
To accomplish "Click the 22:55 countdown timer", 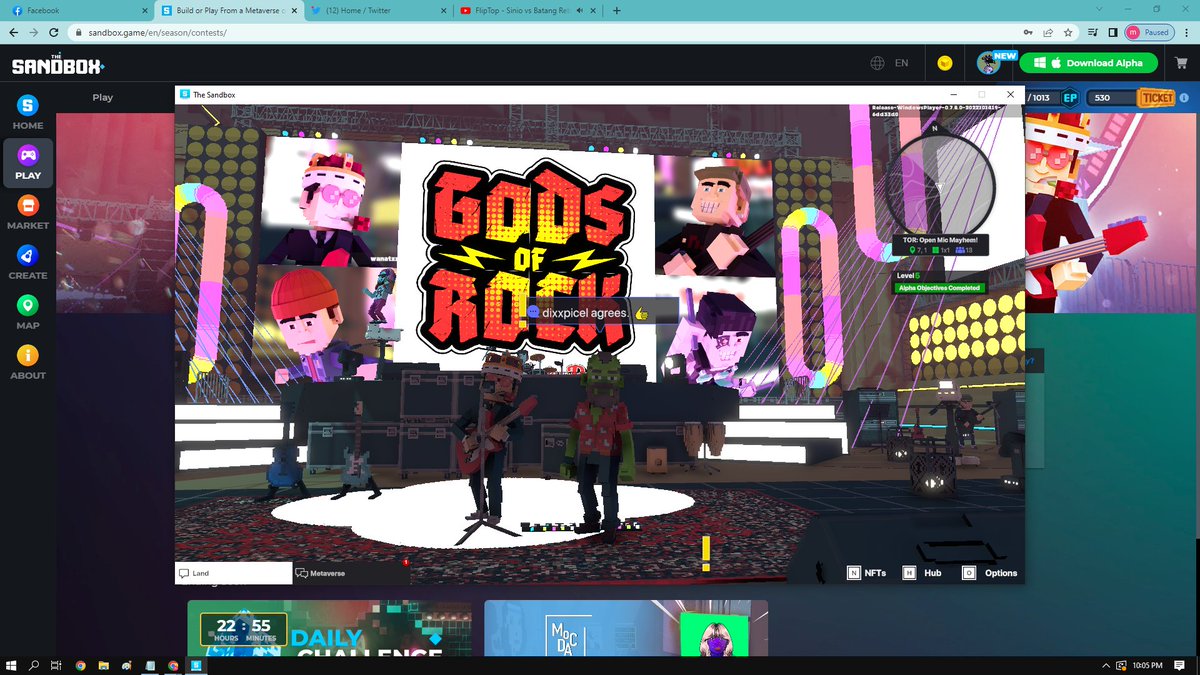I will click(243, 629).
